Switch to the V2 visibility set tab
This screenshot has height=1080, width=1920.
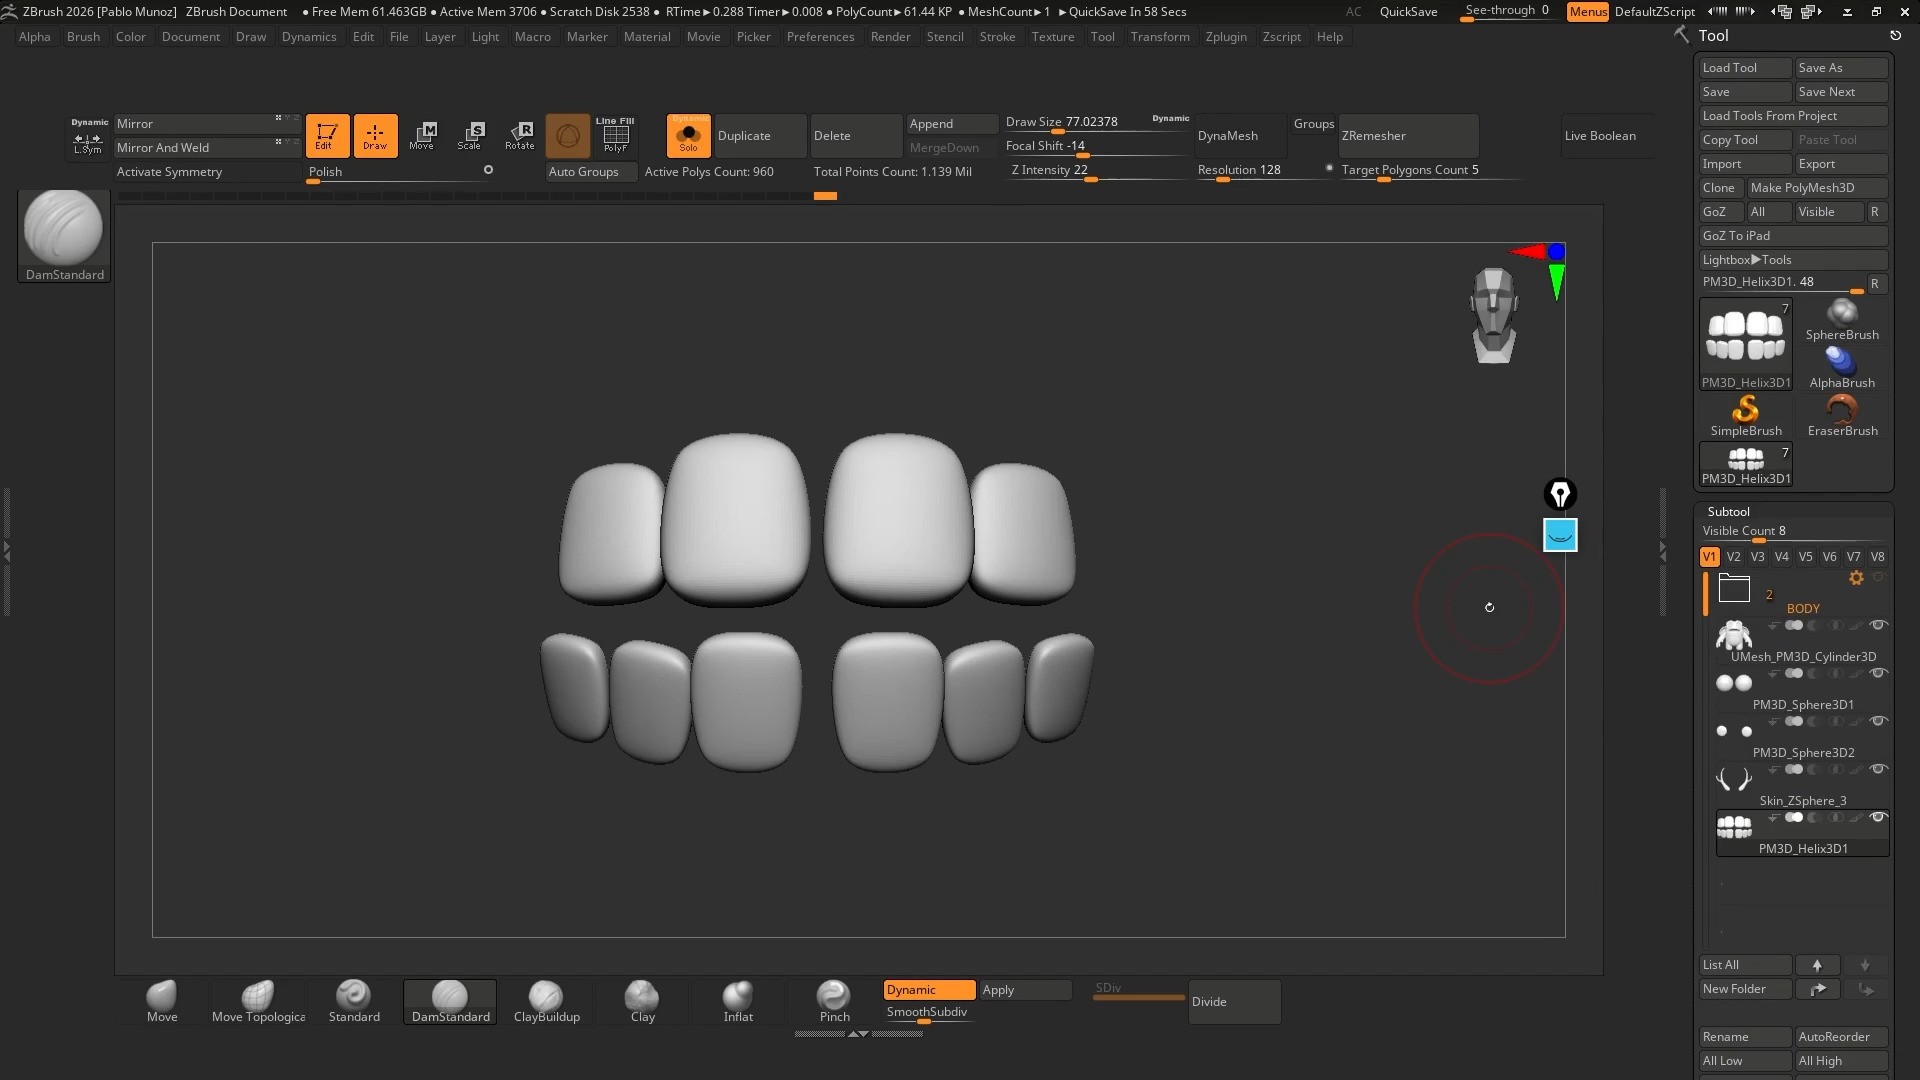coord(1733,557)
